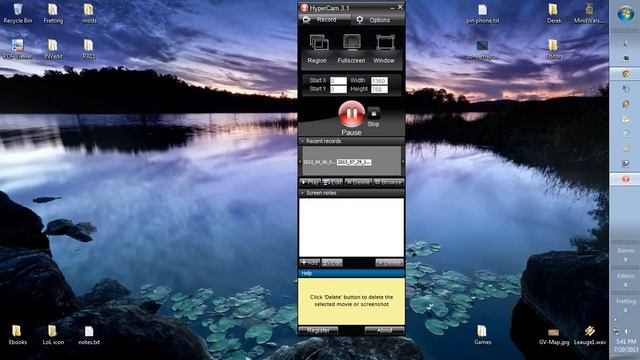Open the LoL icon folder

(53, 335)
